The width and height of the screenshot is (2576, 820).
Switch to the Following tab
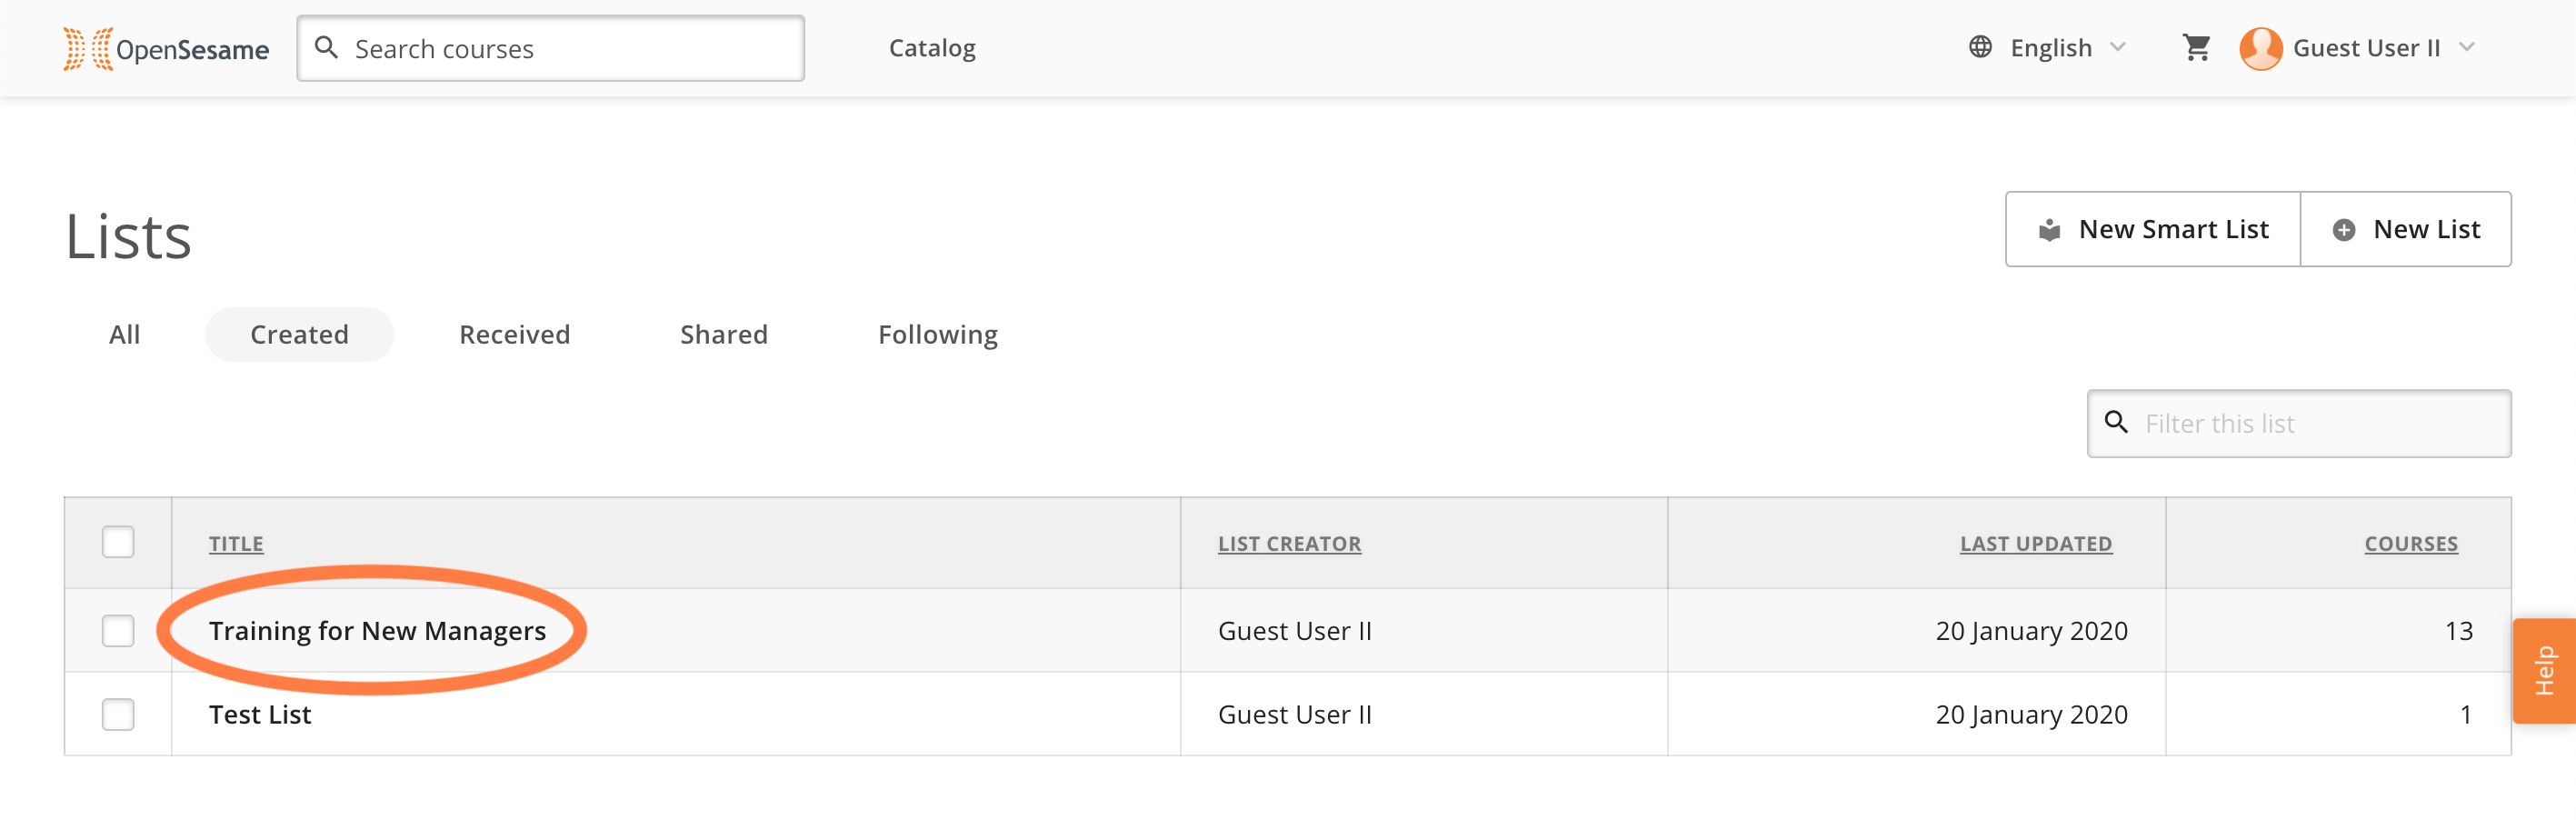(937, 334)
